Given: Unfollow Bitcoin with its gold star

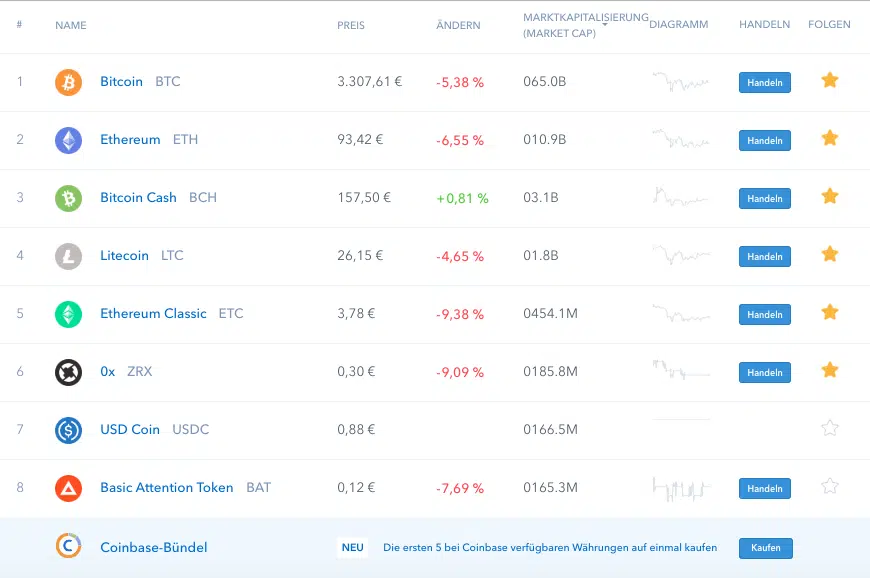Looking at the screenshot, I should pyautogui.click(x=829, y=80).
